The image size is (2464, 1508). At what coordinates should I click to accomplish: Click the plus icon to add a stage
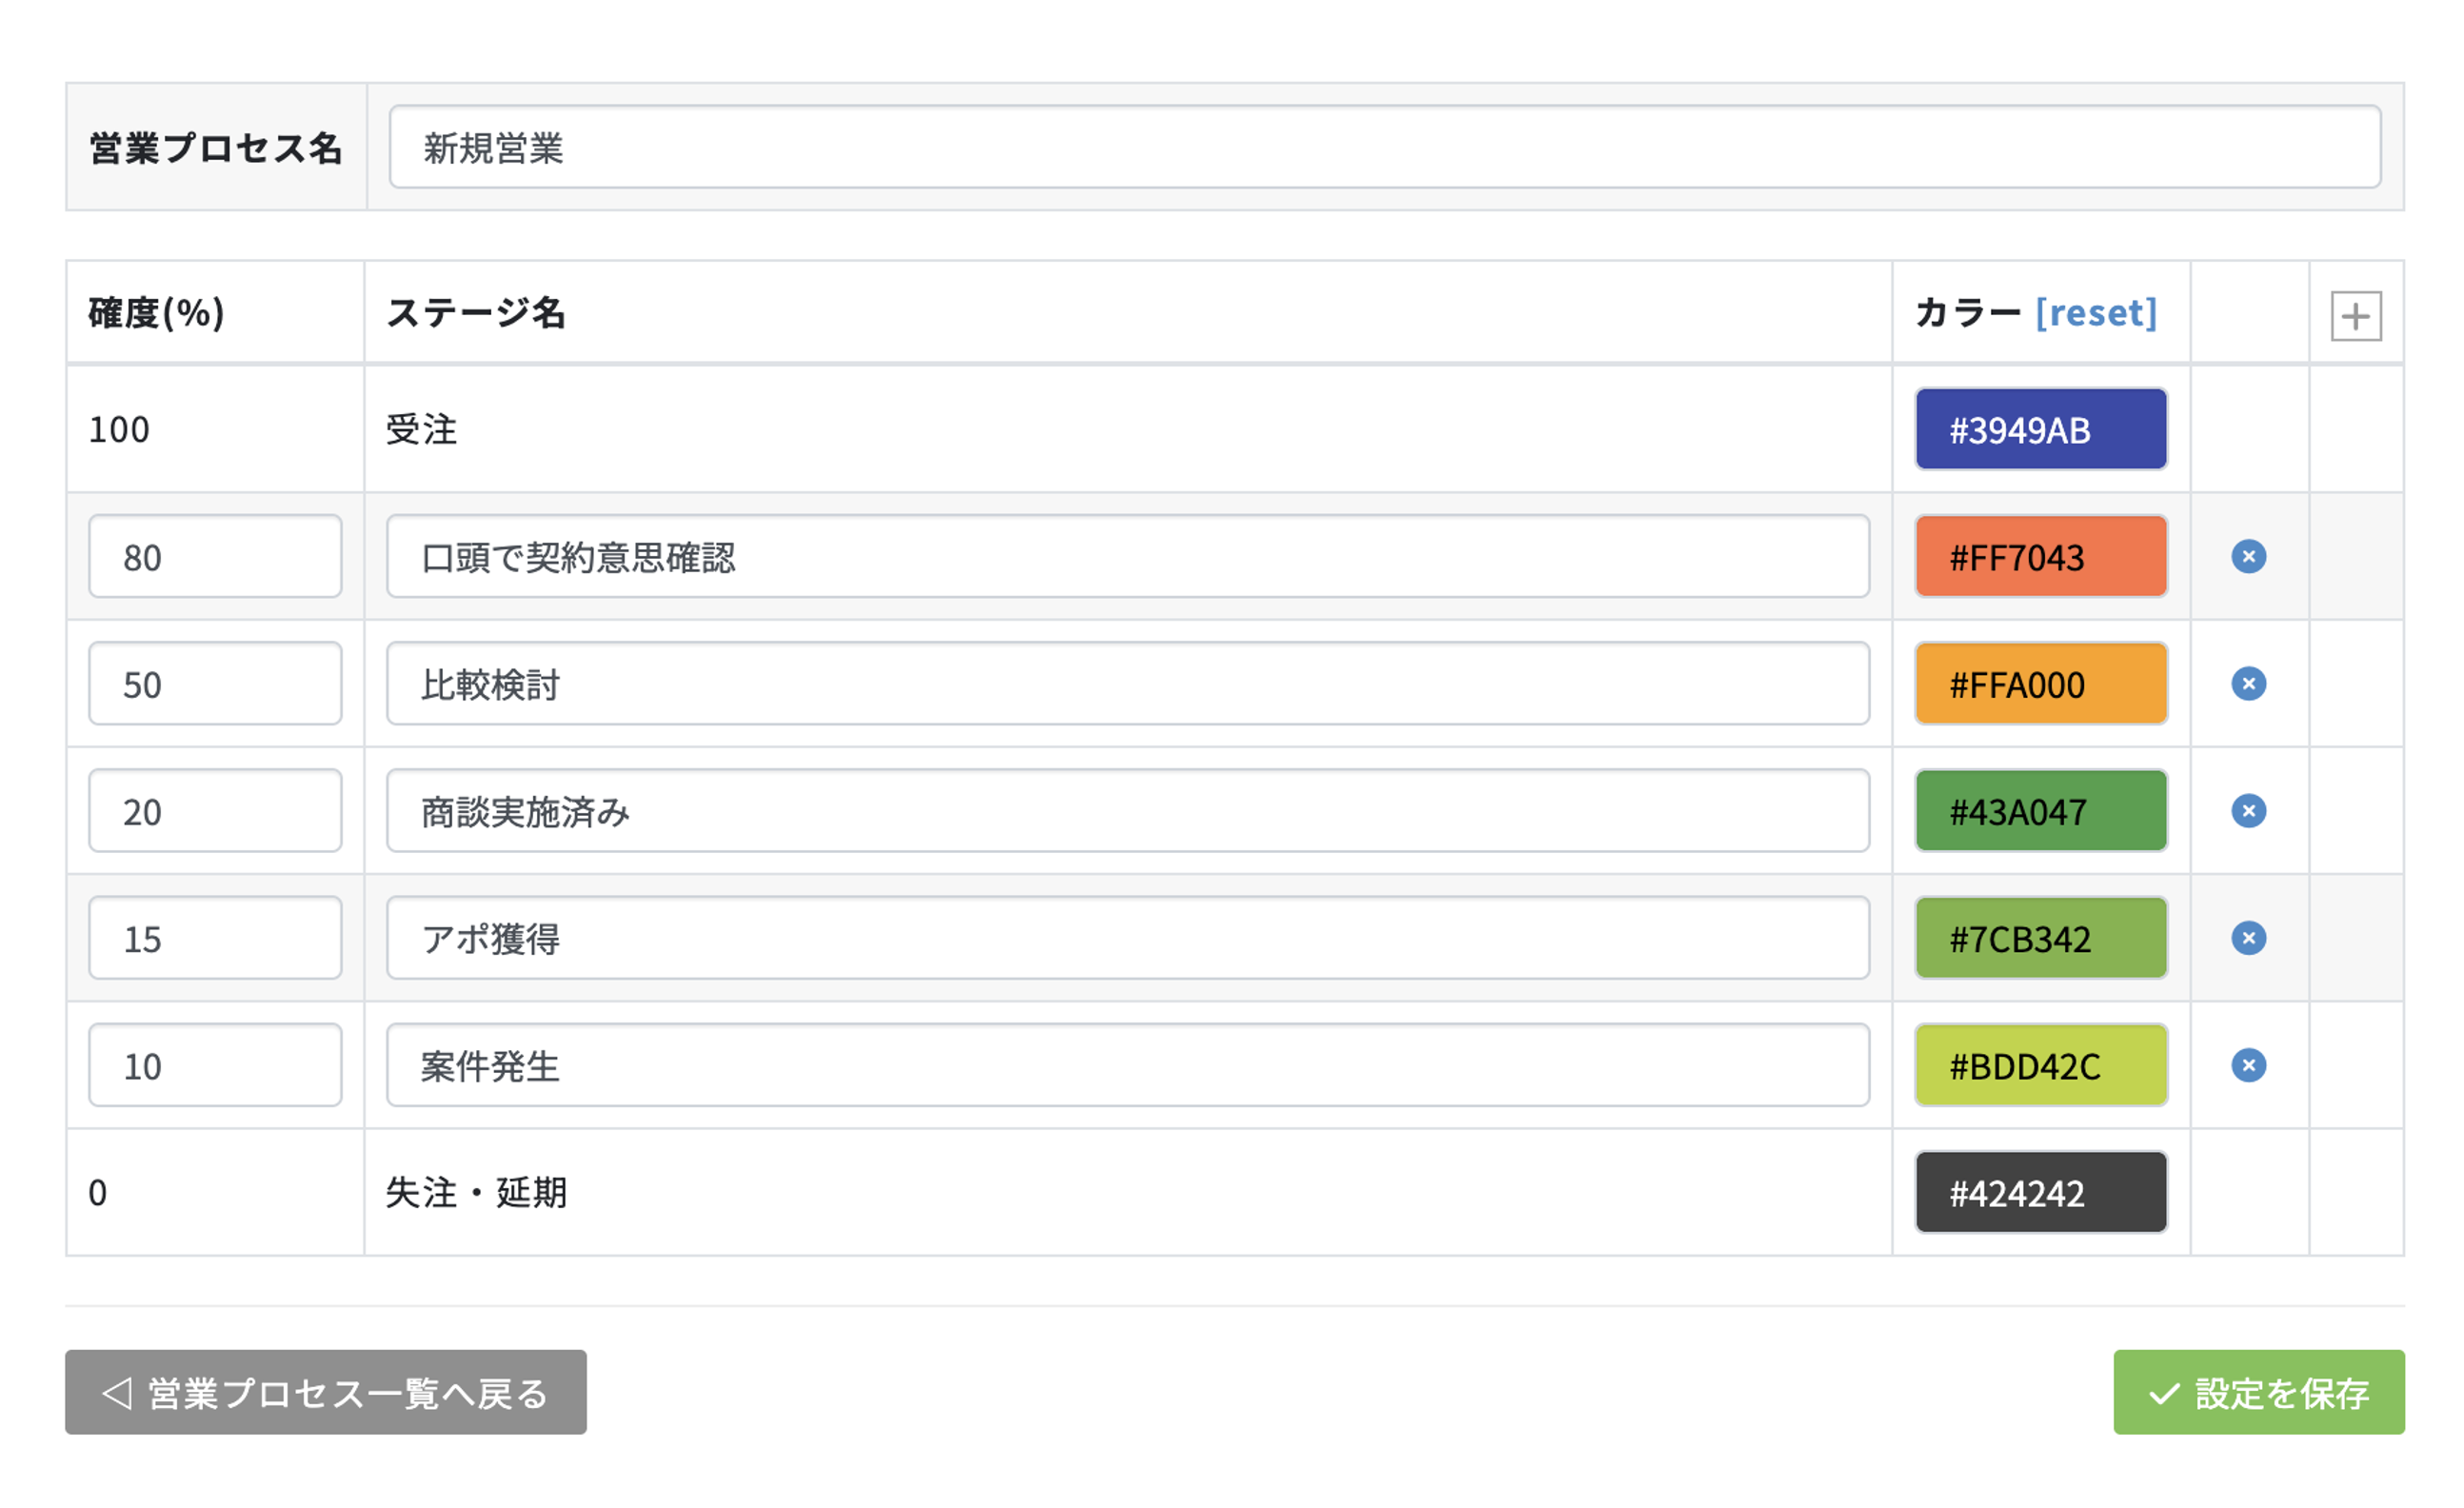coord(2355,316)
